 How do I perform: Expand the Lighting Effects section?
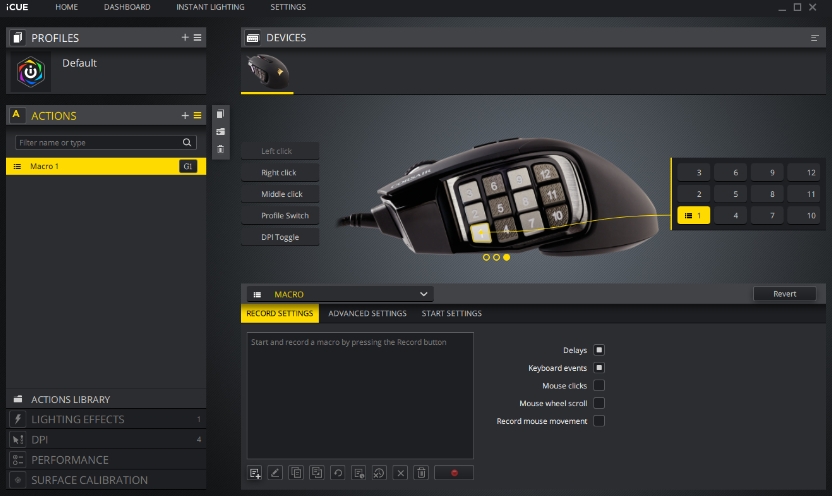point(106,419)
